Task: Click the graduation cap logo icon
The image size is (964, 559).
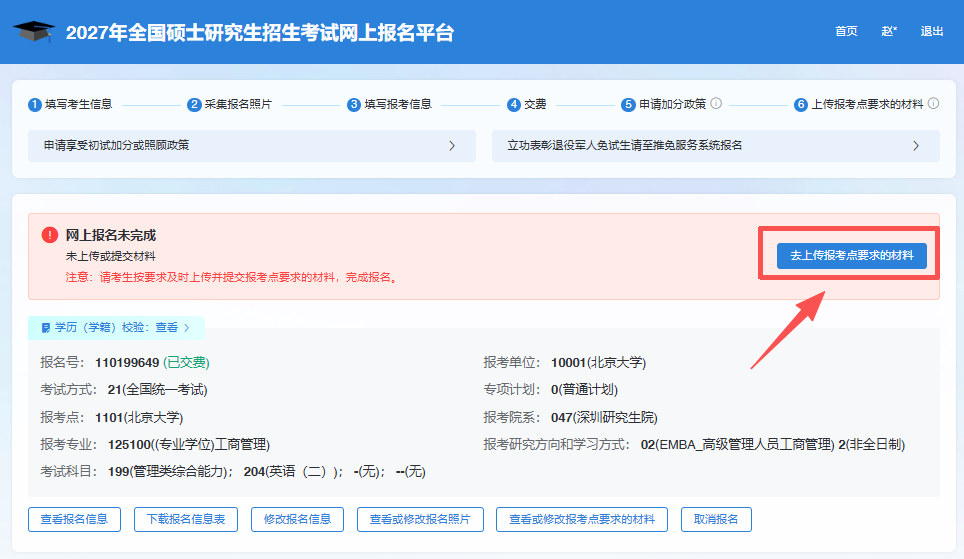Action: [34, 31]
